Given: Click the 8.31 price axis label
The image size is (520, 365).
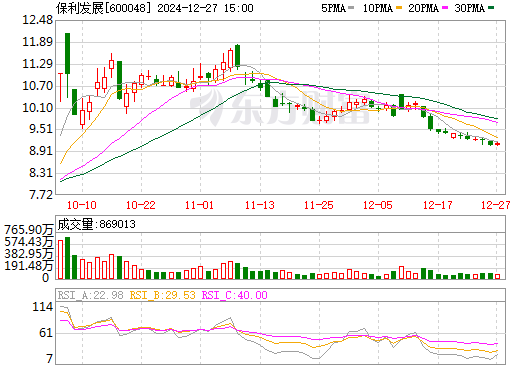Looking at the screenshot, I should 40,173.
